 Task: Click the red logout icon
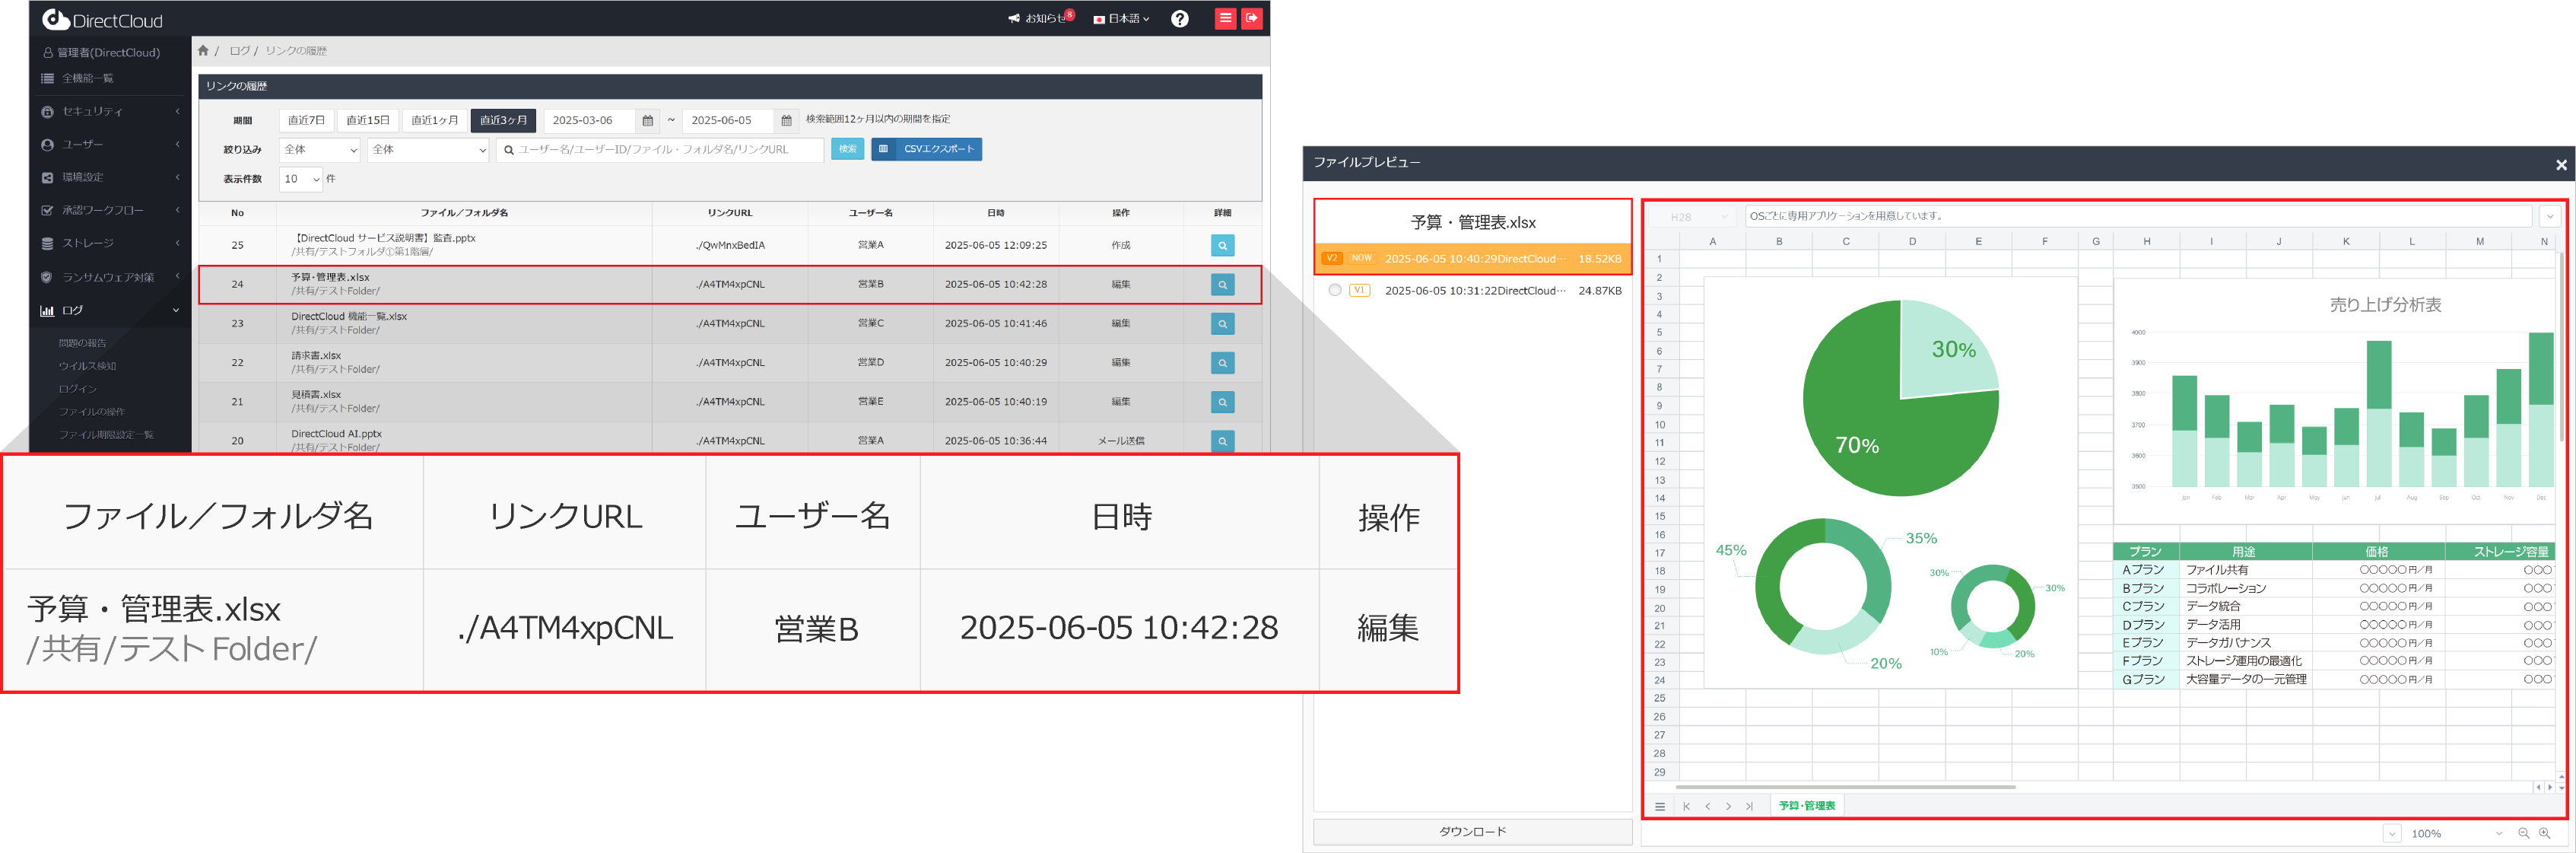(x=1251, y=18)
